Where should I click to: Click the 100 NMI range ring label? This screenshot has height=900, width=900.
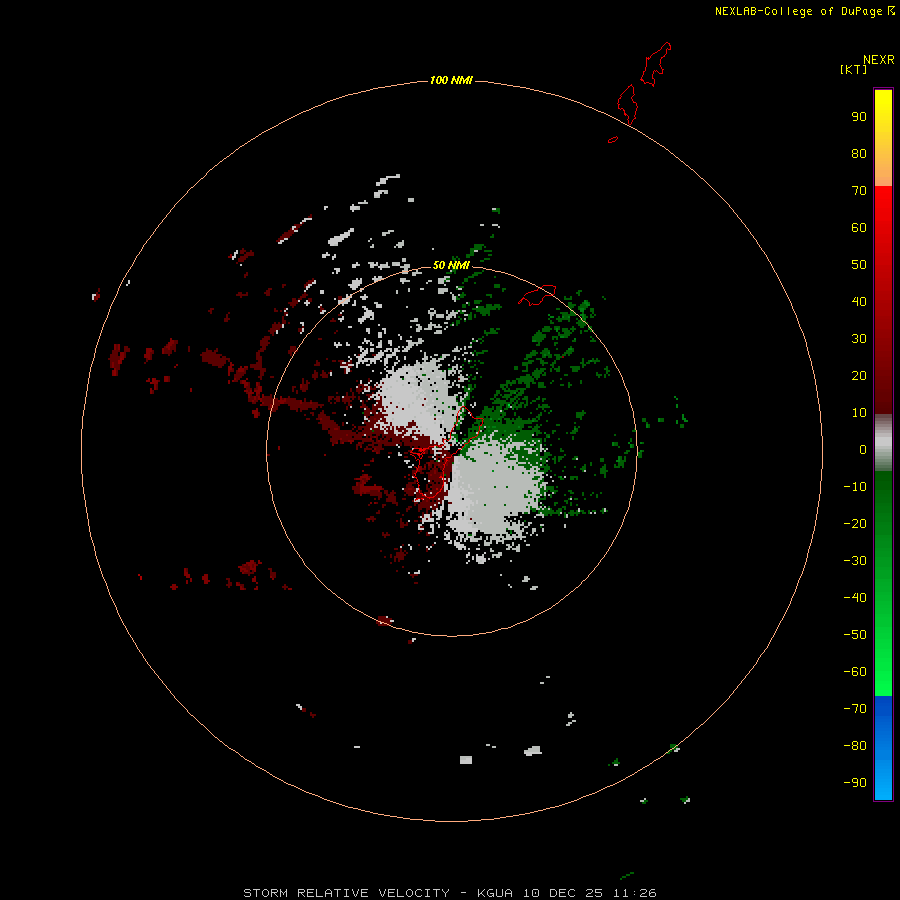tap(451, 80)
